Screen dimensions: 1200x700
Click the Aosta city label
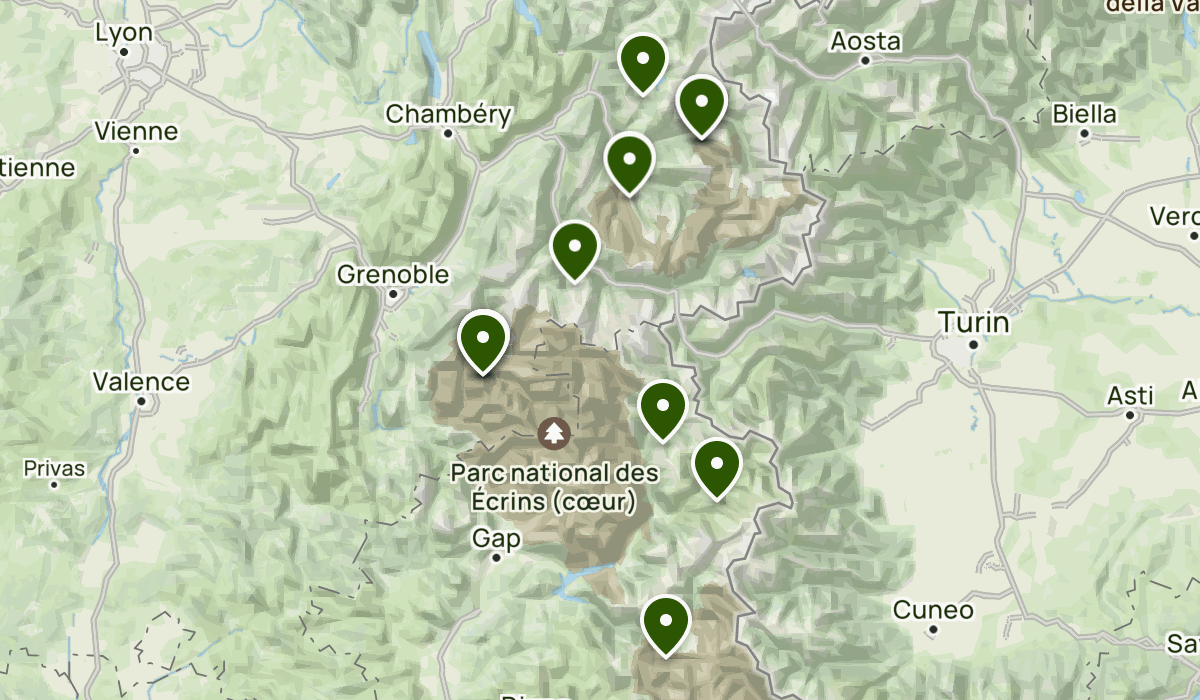[866, 42]
